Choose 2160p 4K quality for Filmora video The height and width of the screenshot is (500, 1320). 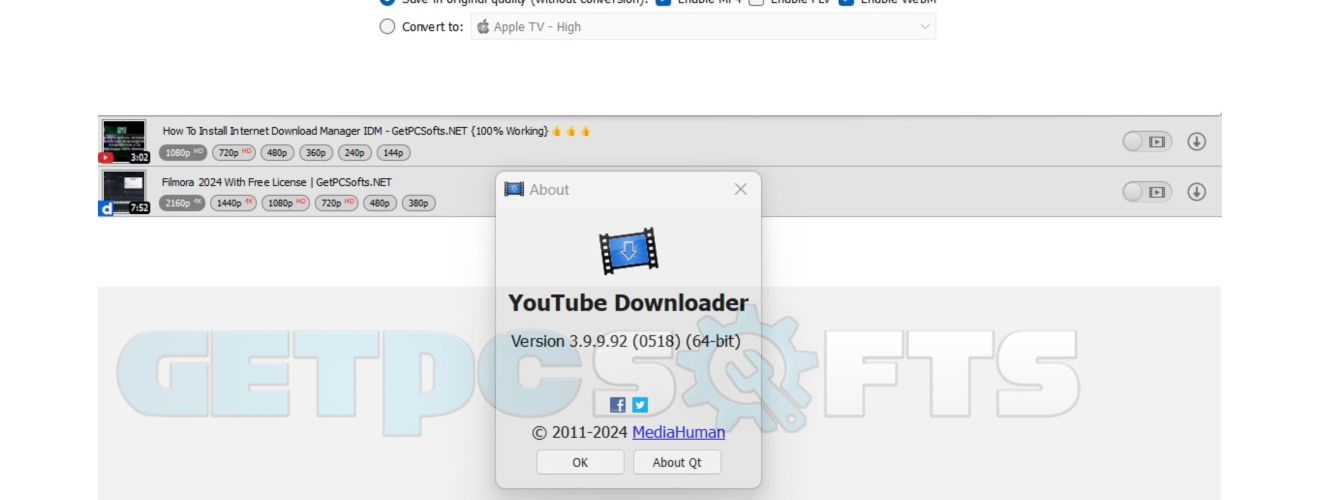click(183, 203)
